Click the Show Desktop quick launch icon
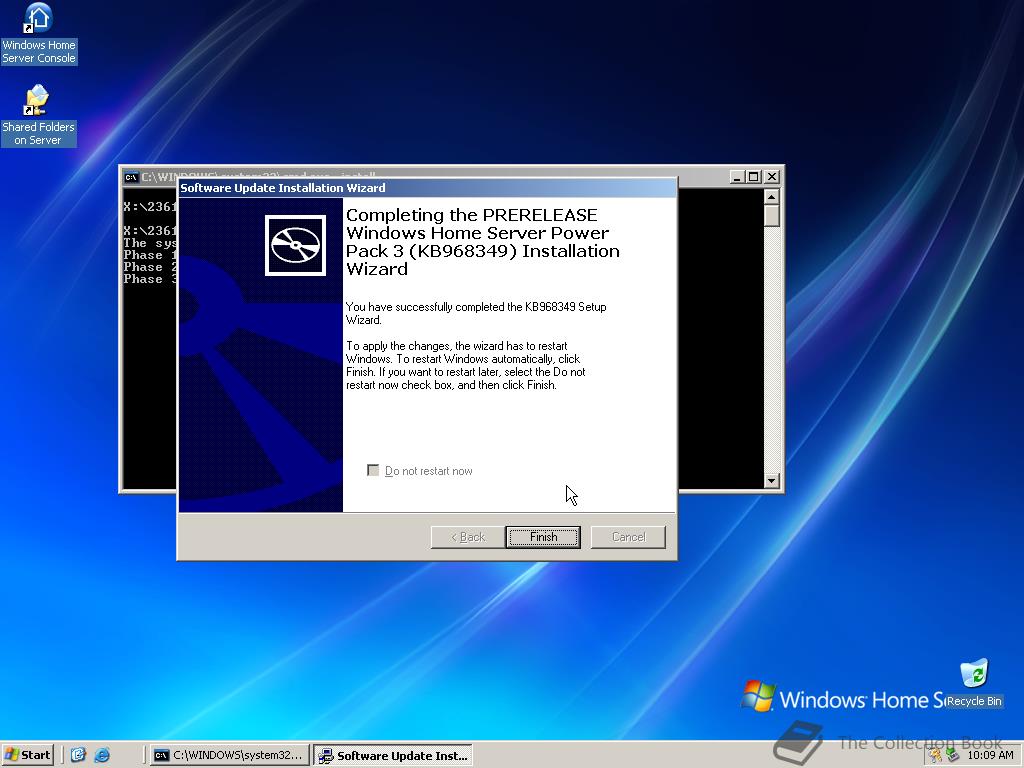This screenshot has width=1024, height=768. 78,755
